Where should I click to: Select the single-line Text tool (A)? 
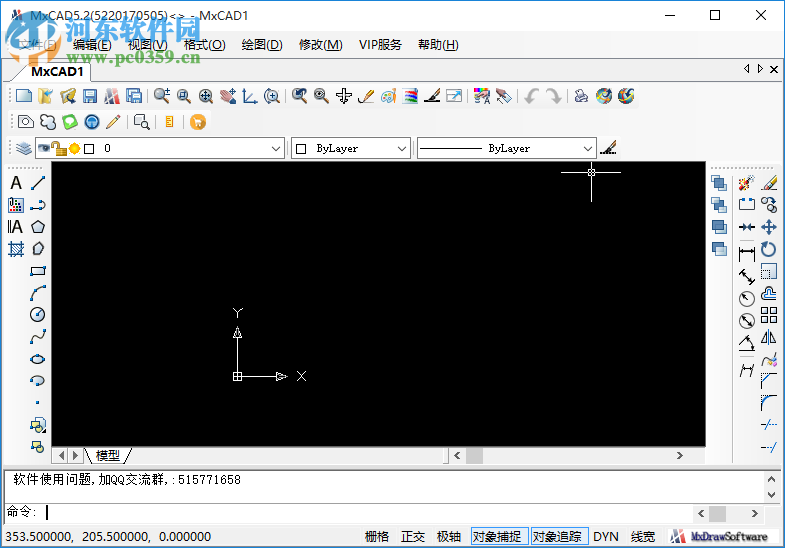click(x=16, y=183)
